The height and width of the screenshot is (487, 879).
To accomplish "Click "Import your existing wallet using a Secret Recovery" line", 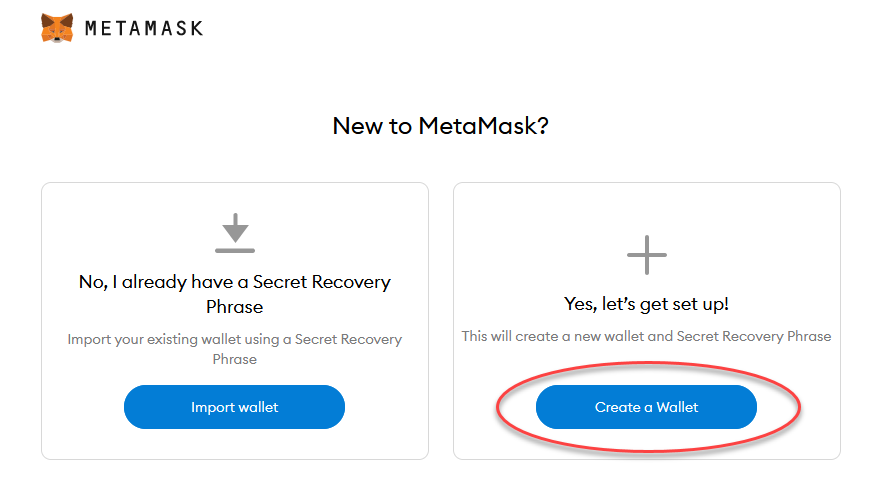I will pyautogui.click(x=235, y=339).
